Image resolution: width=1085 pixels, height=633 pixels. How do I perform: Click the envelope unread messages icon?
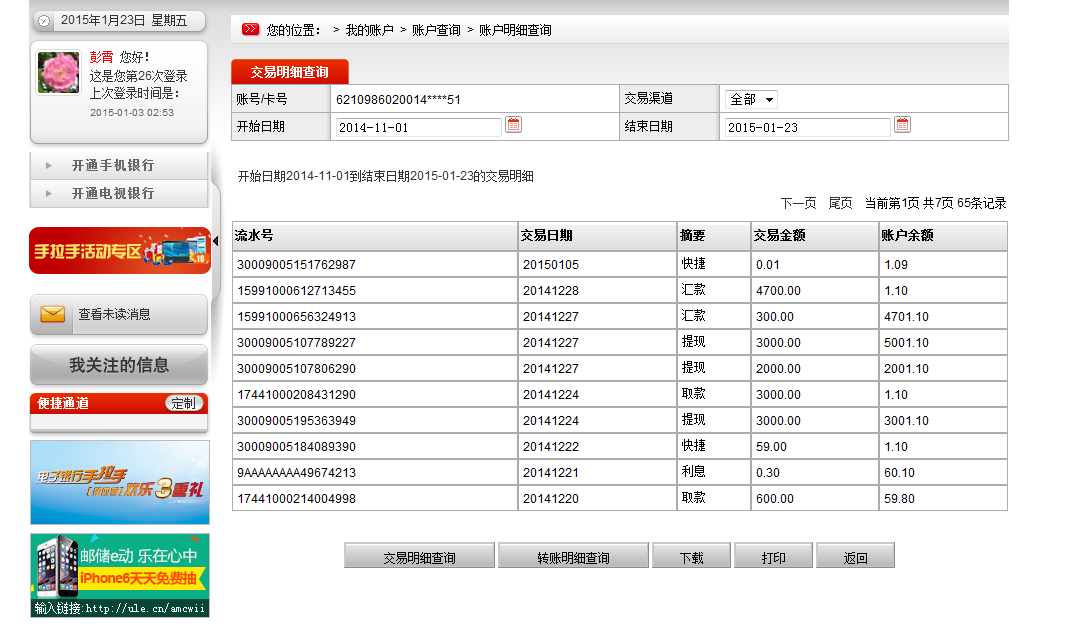pyautogui.click(x=52, y=314)
